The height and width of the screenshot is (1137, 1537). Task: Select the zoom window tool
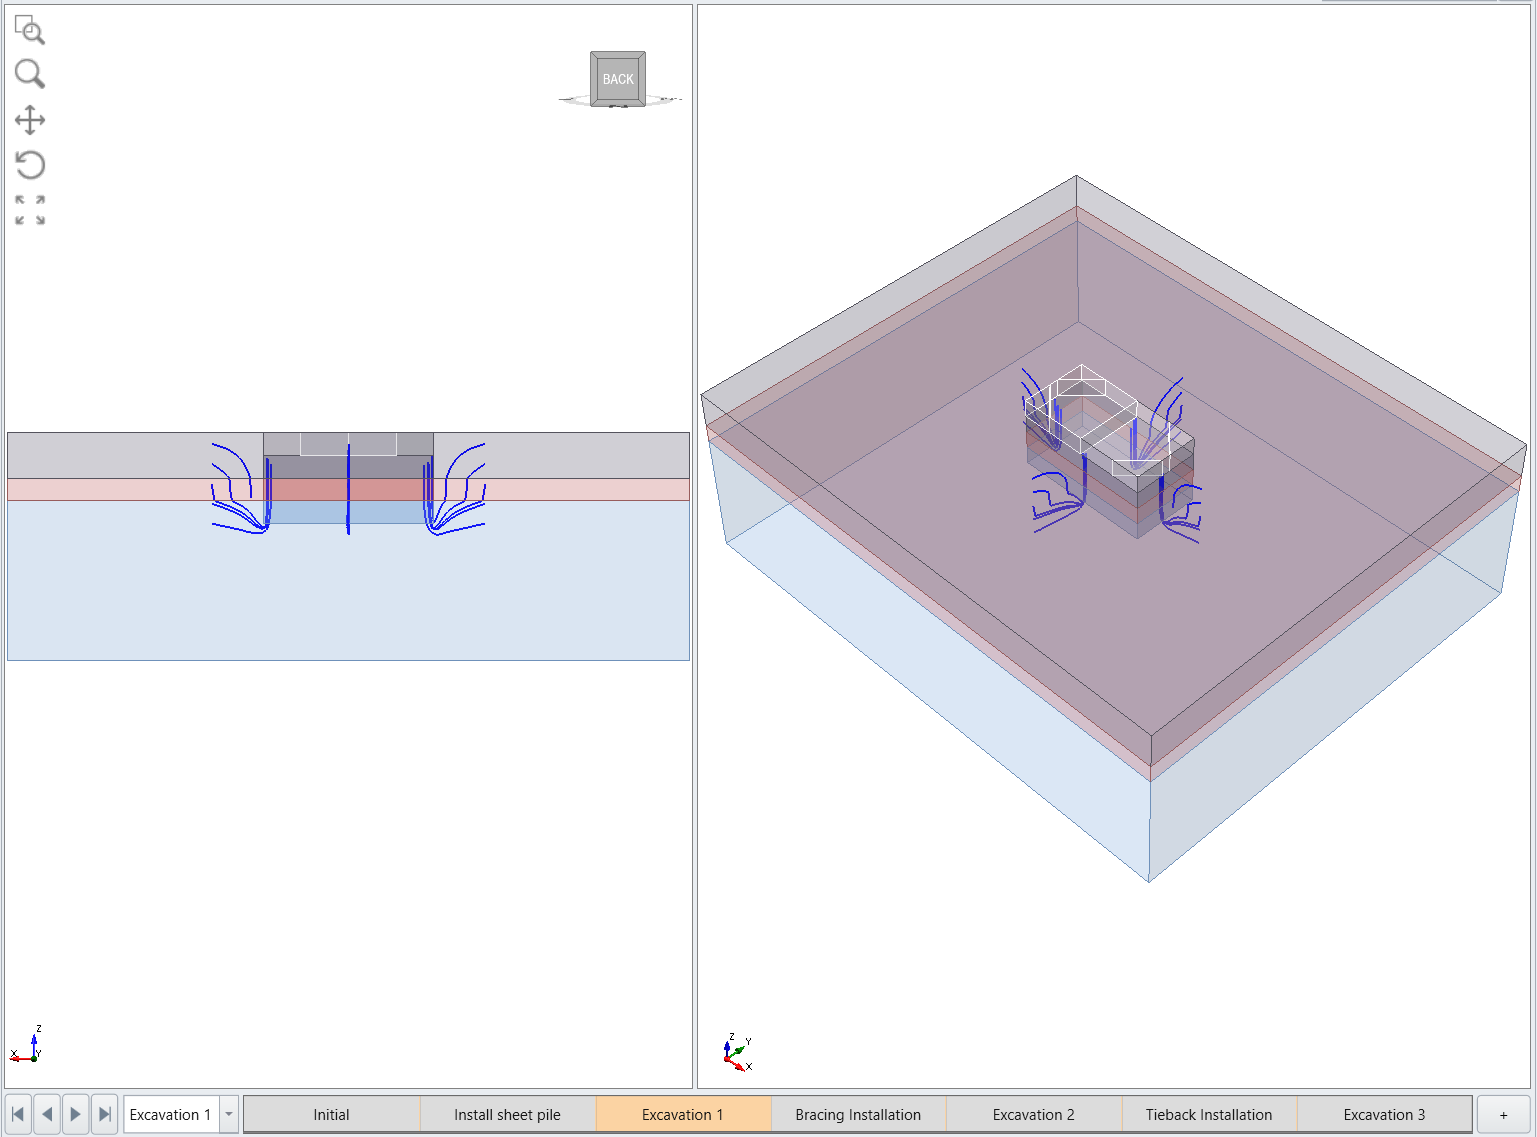coord(30,30)
